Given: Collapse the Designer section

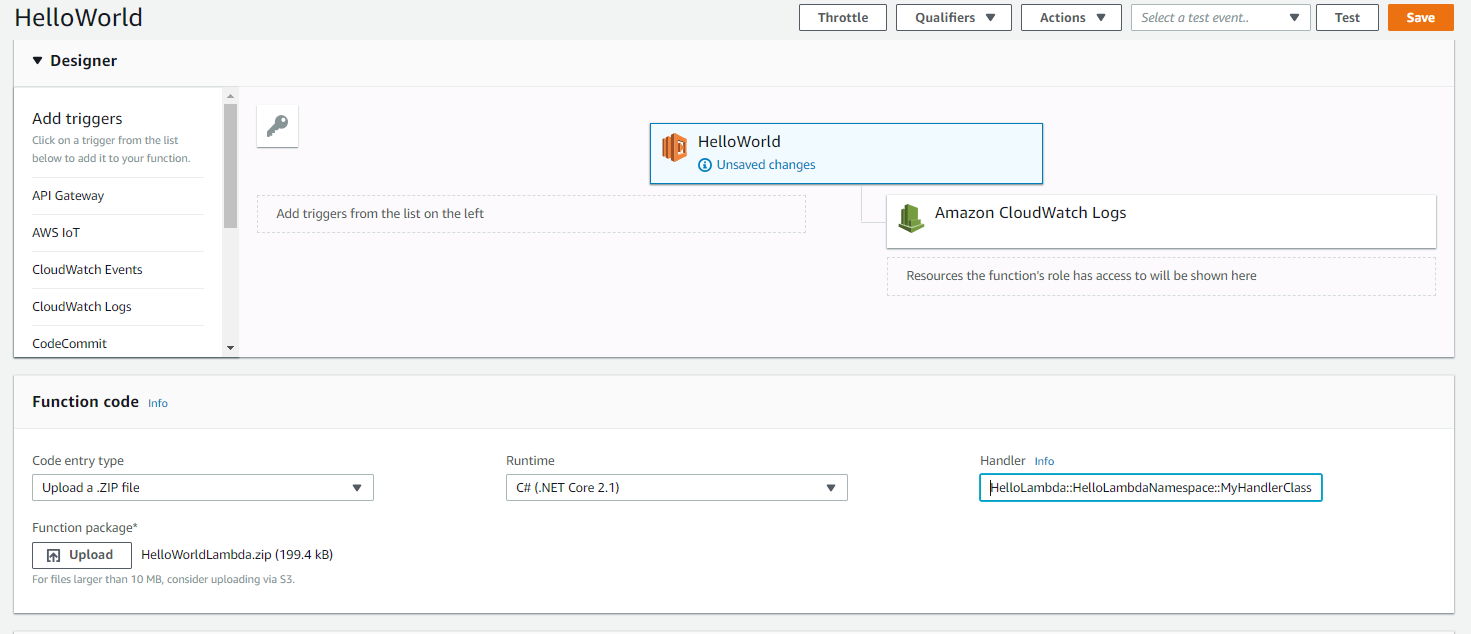Looking at the screenshot, I should tap(38, 61).
